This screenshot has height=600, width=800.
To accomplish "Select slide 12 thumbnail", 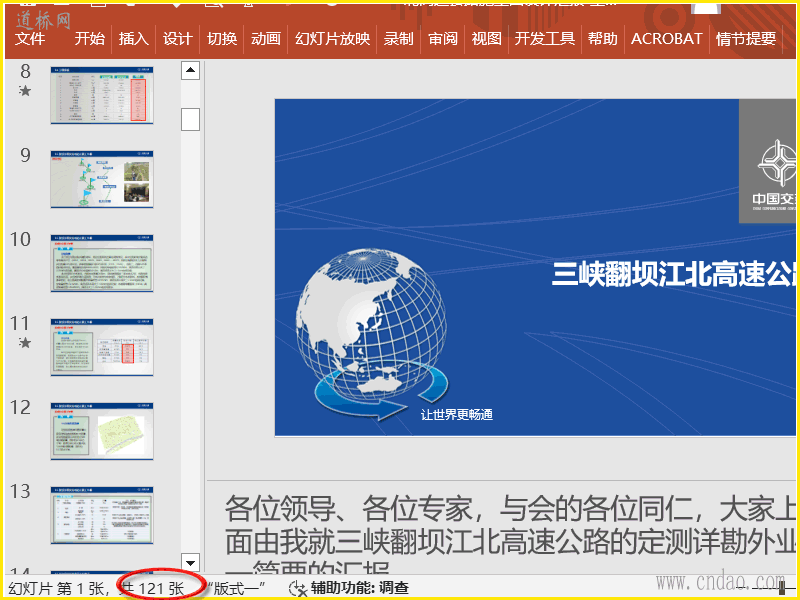I will (x=102, y=432).
